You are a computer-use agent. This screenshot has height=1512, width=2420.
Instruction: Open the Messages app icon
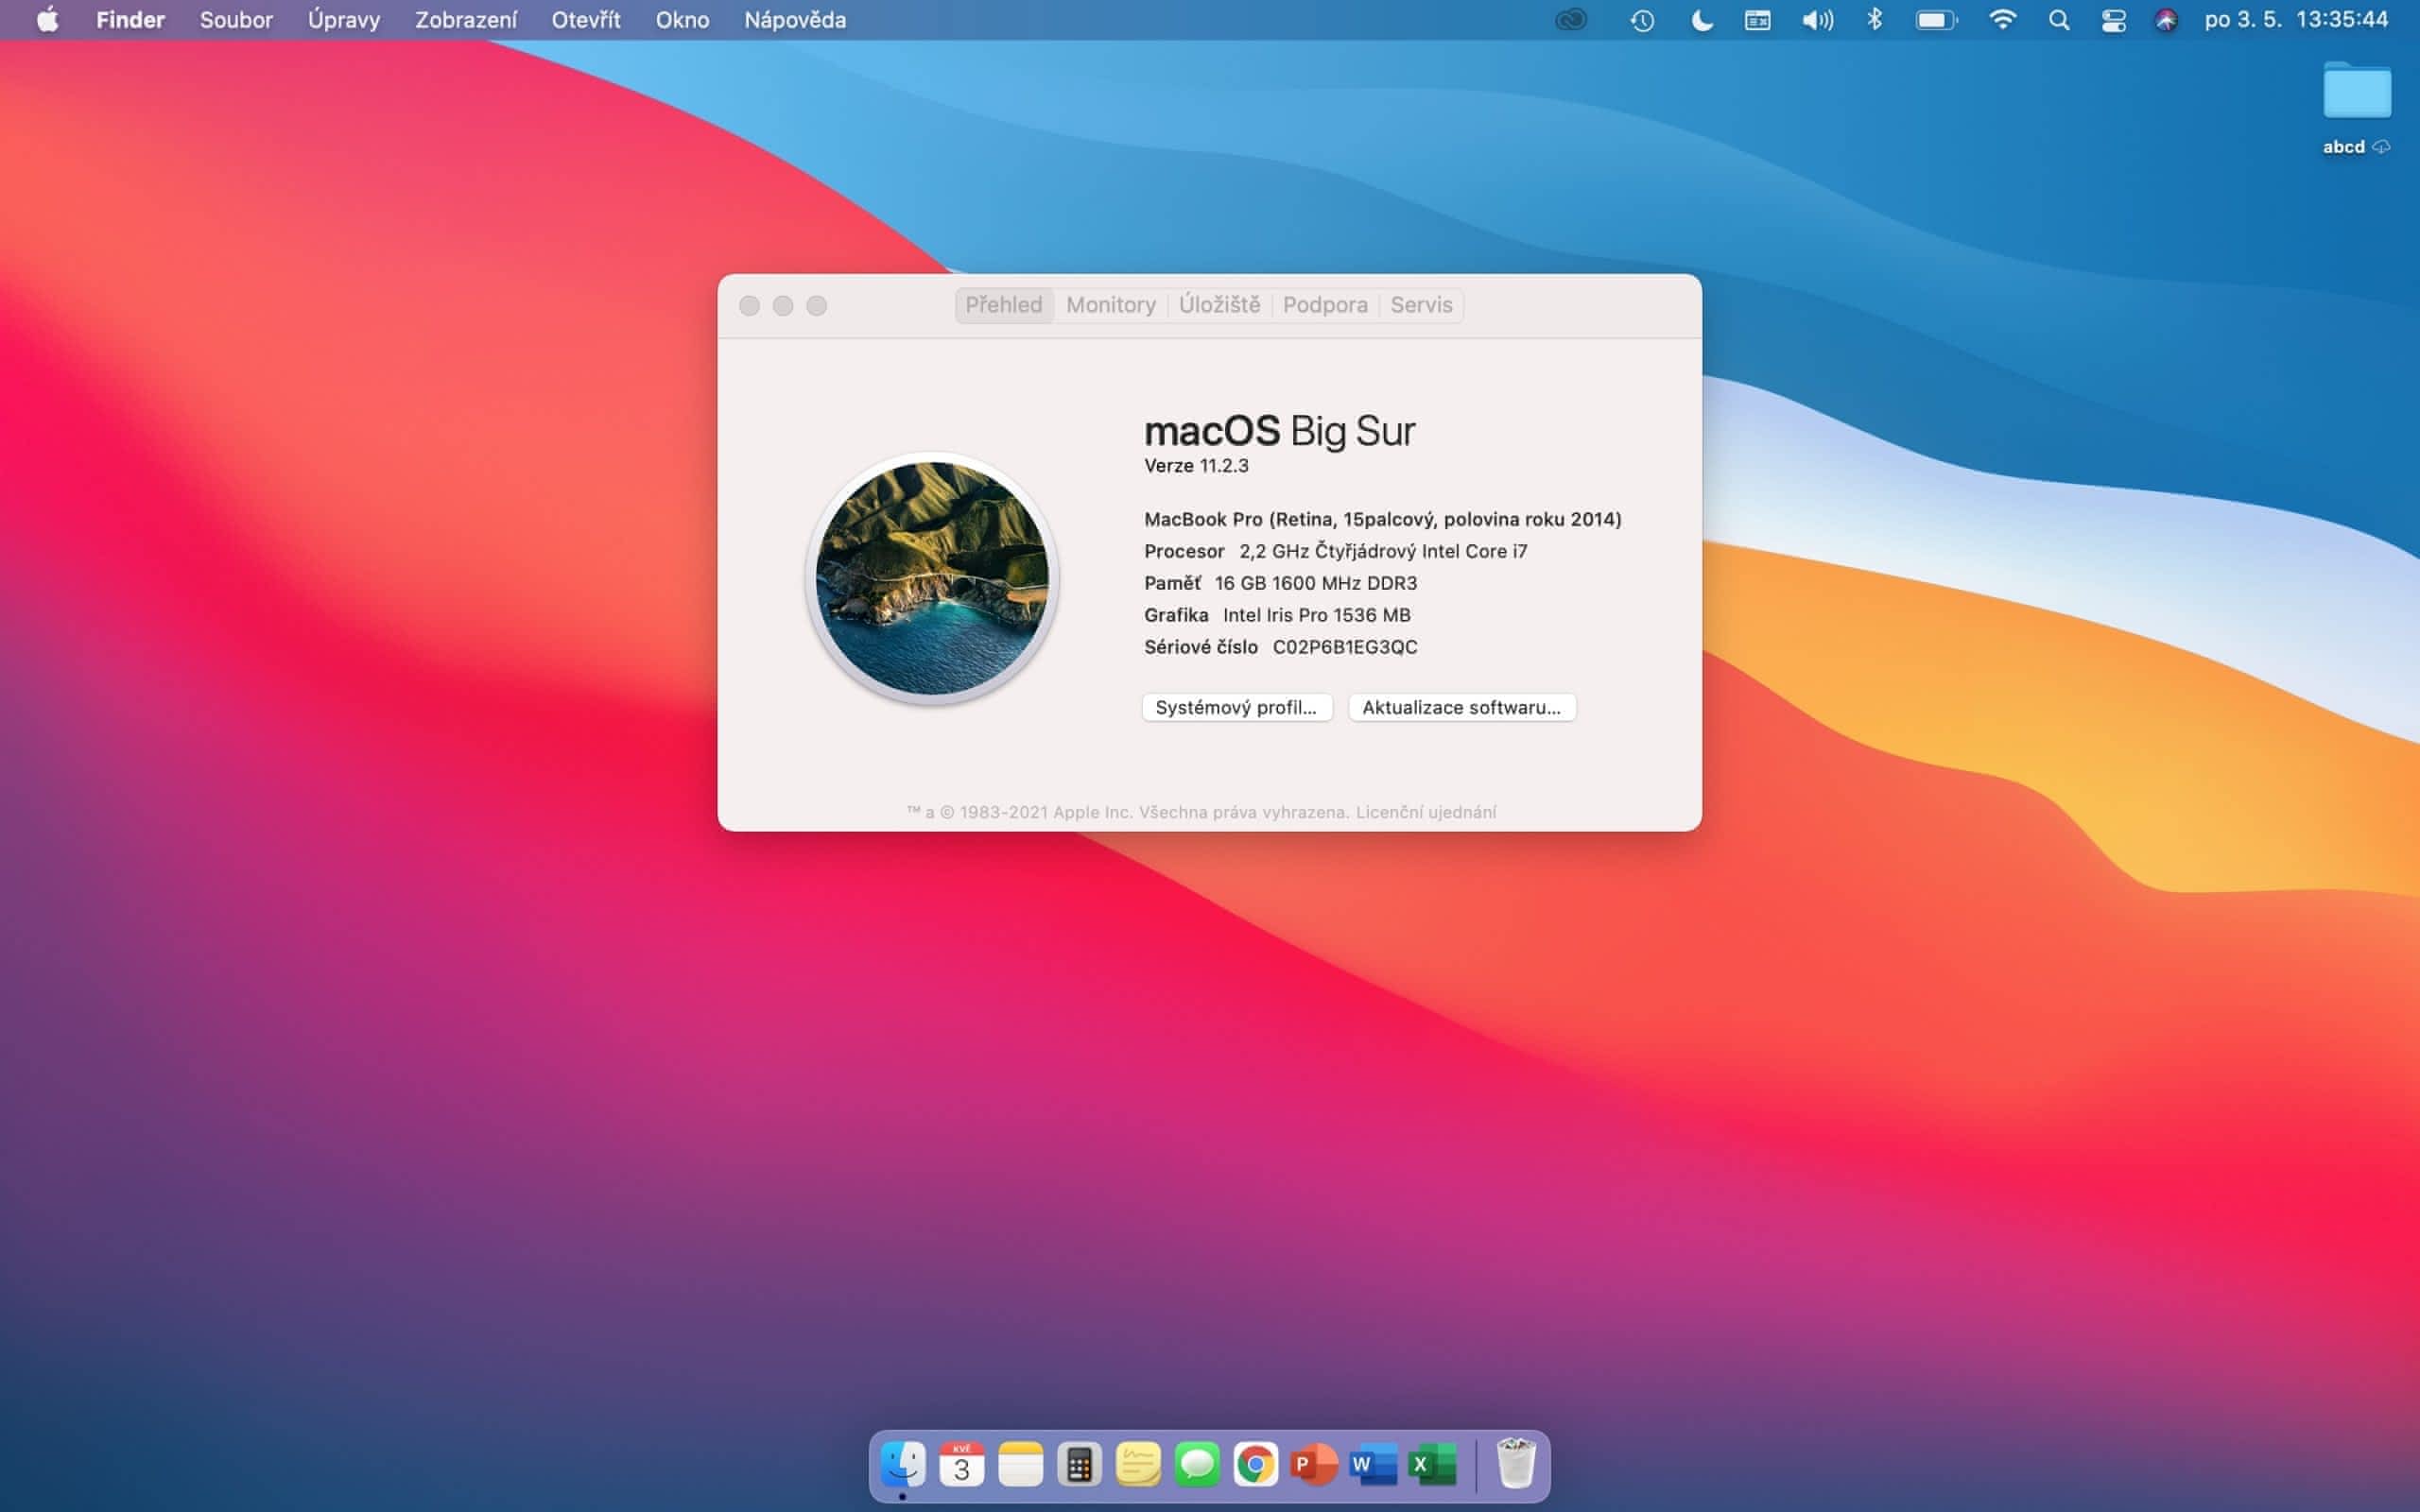[1196, 1465]
